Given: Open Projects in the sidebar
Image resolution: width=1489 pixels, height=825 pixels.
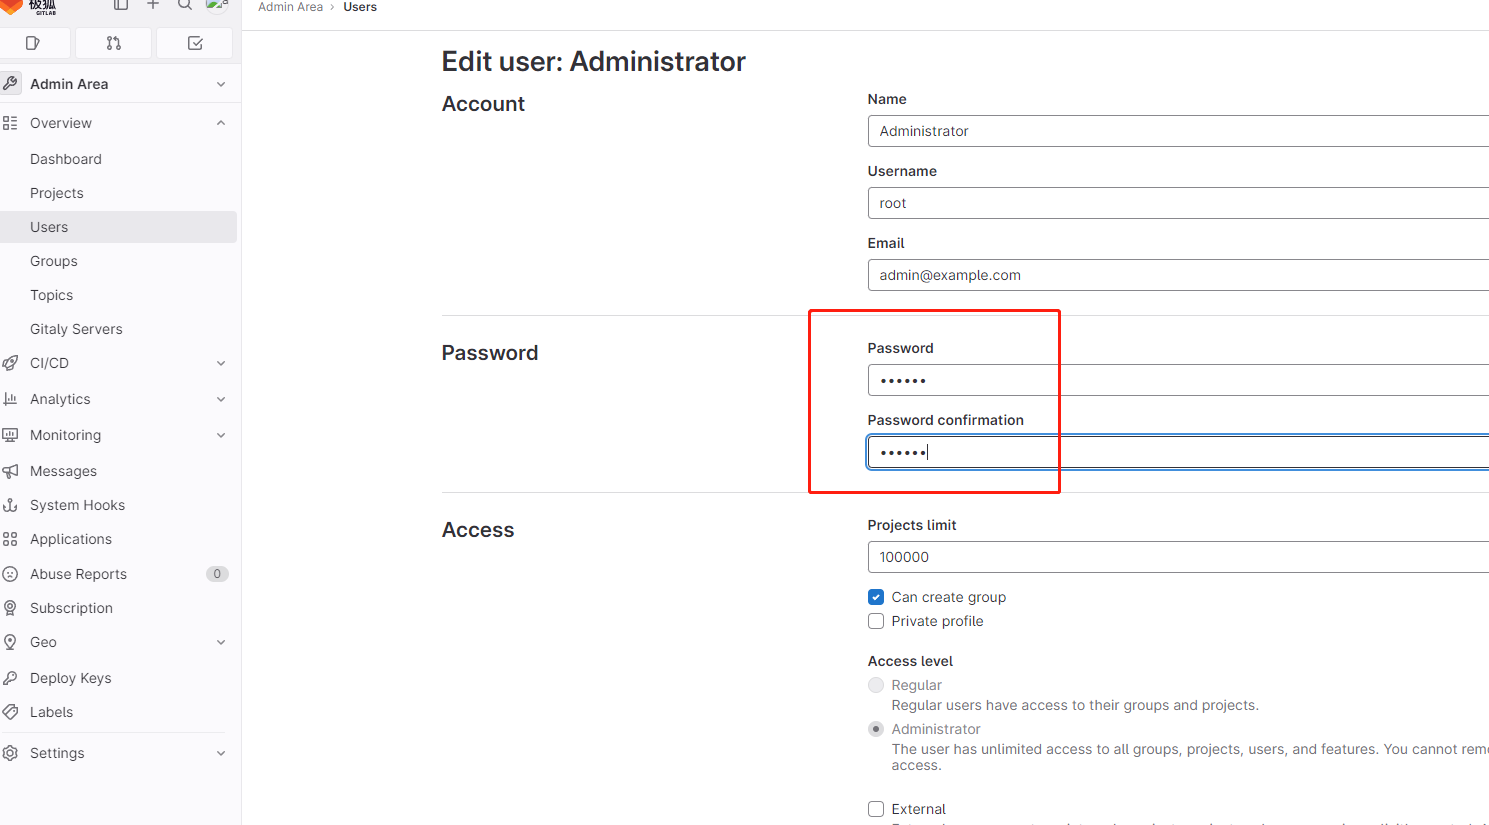Looking at the screenshot, I should click(x=57, y=193).
